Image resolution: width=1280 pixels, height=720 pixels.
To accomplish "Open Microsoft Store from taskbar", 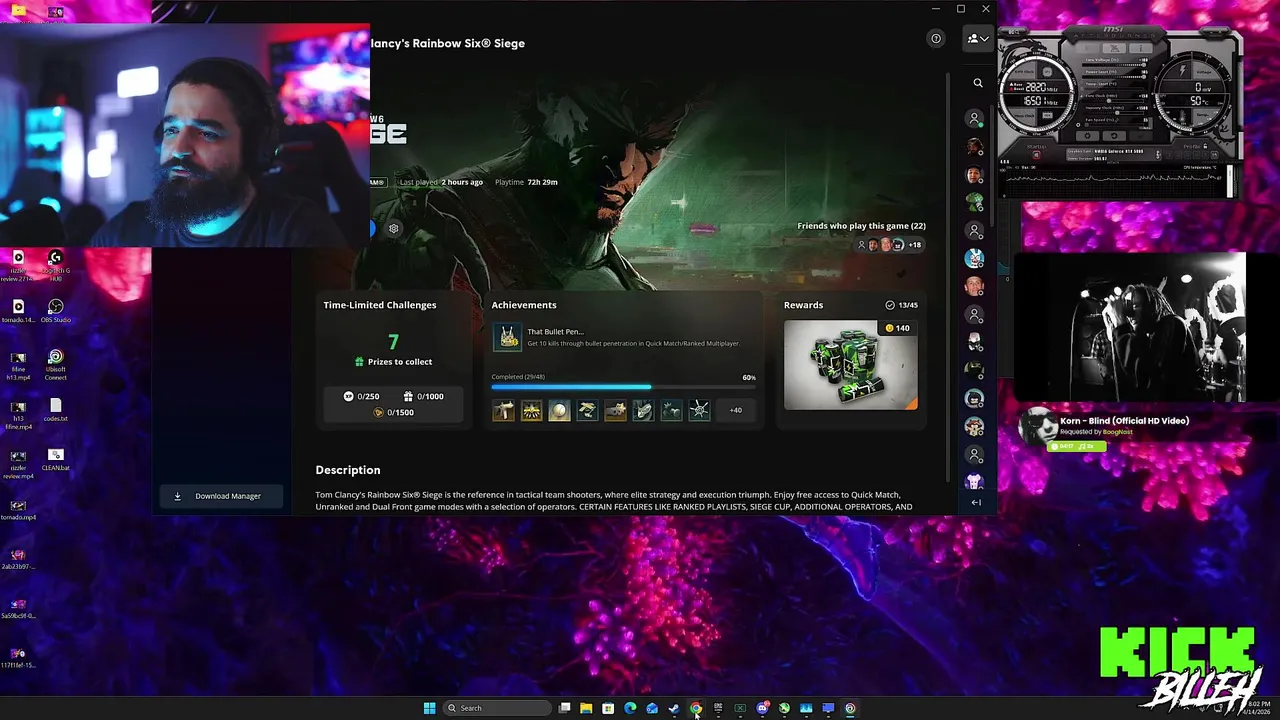I will click(608, 708).
